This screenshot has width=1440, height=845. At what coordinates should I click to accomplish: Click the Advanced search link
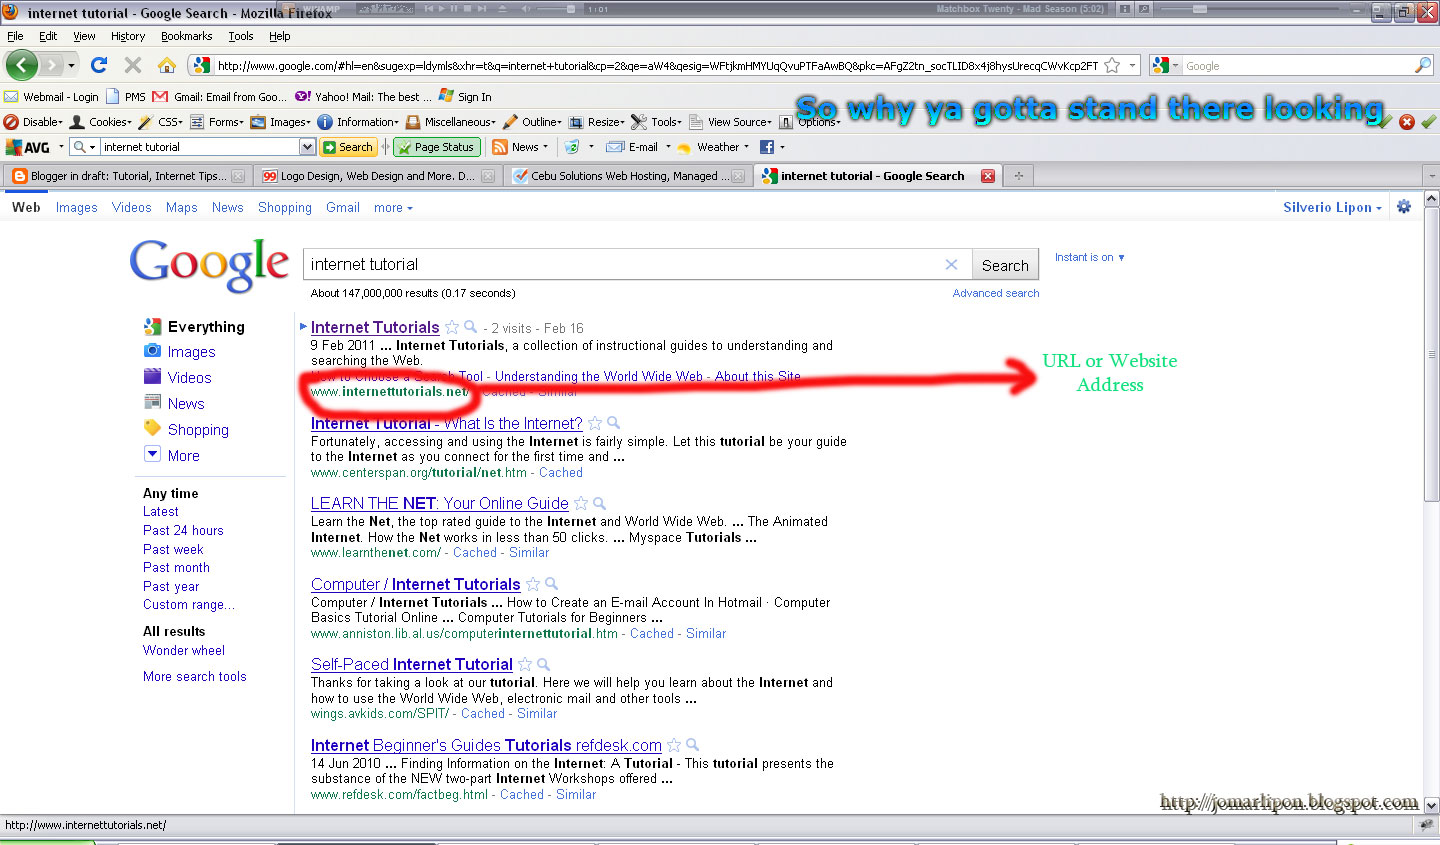(995, 293)
